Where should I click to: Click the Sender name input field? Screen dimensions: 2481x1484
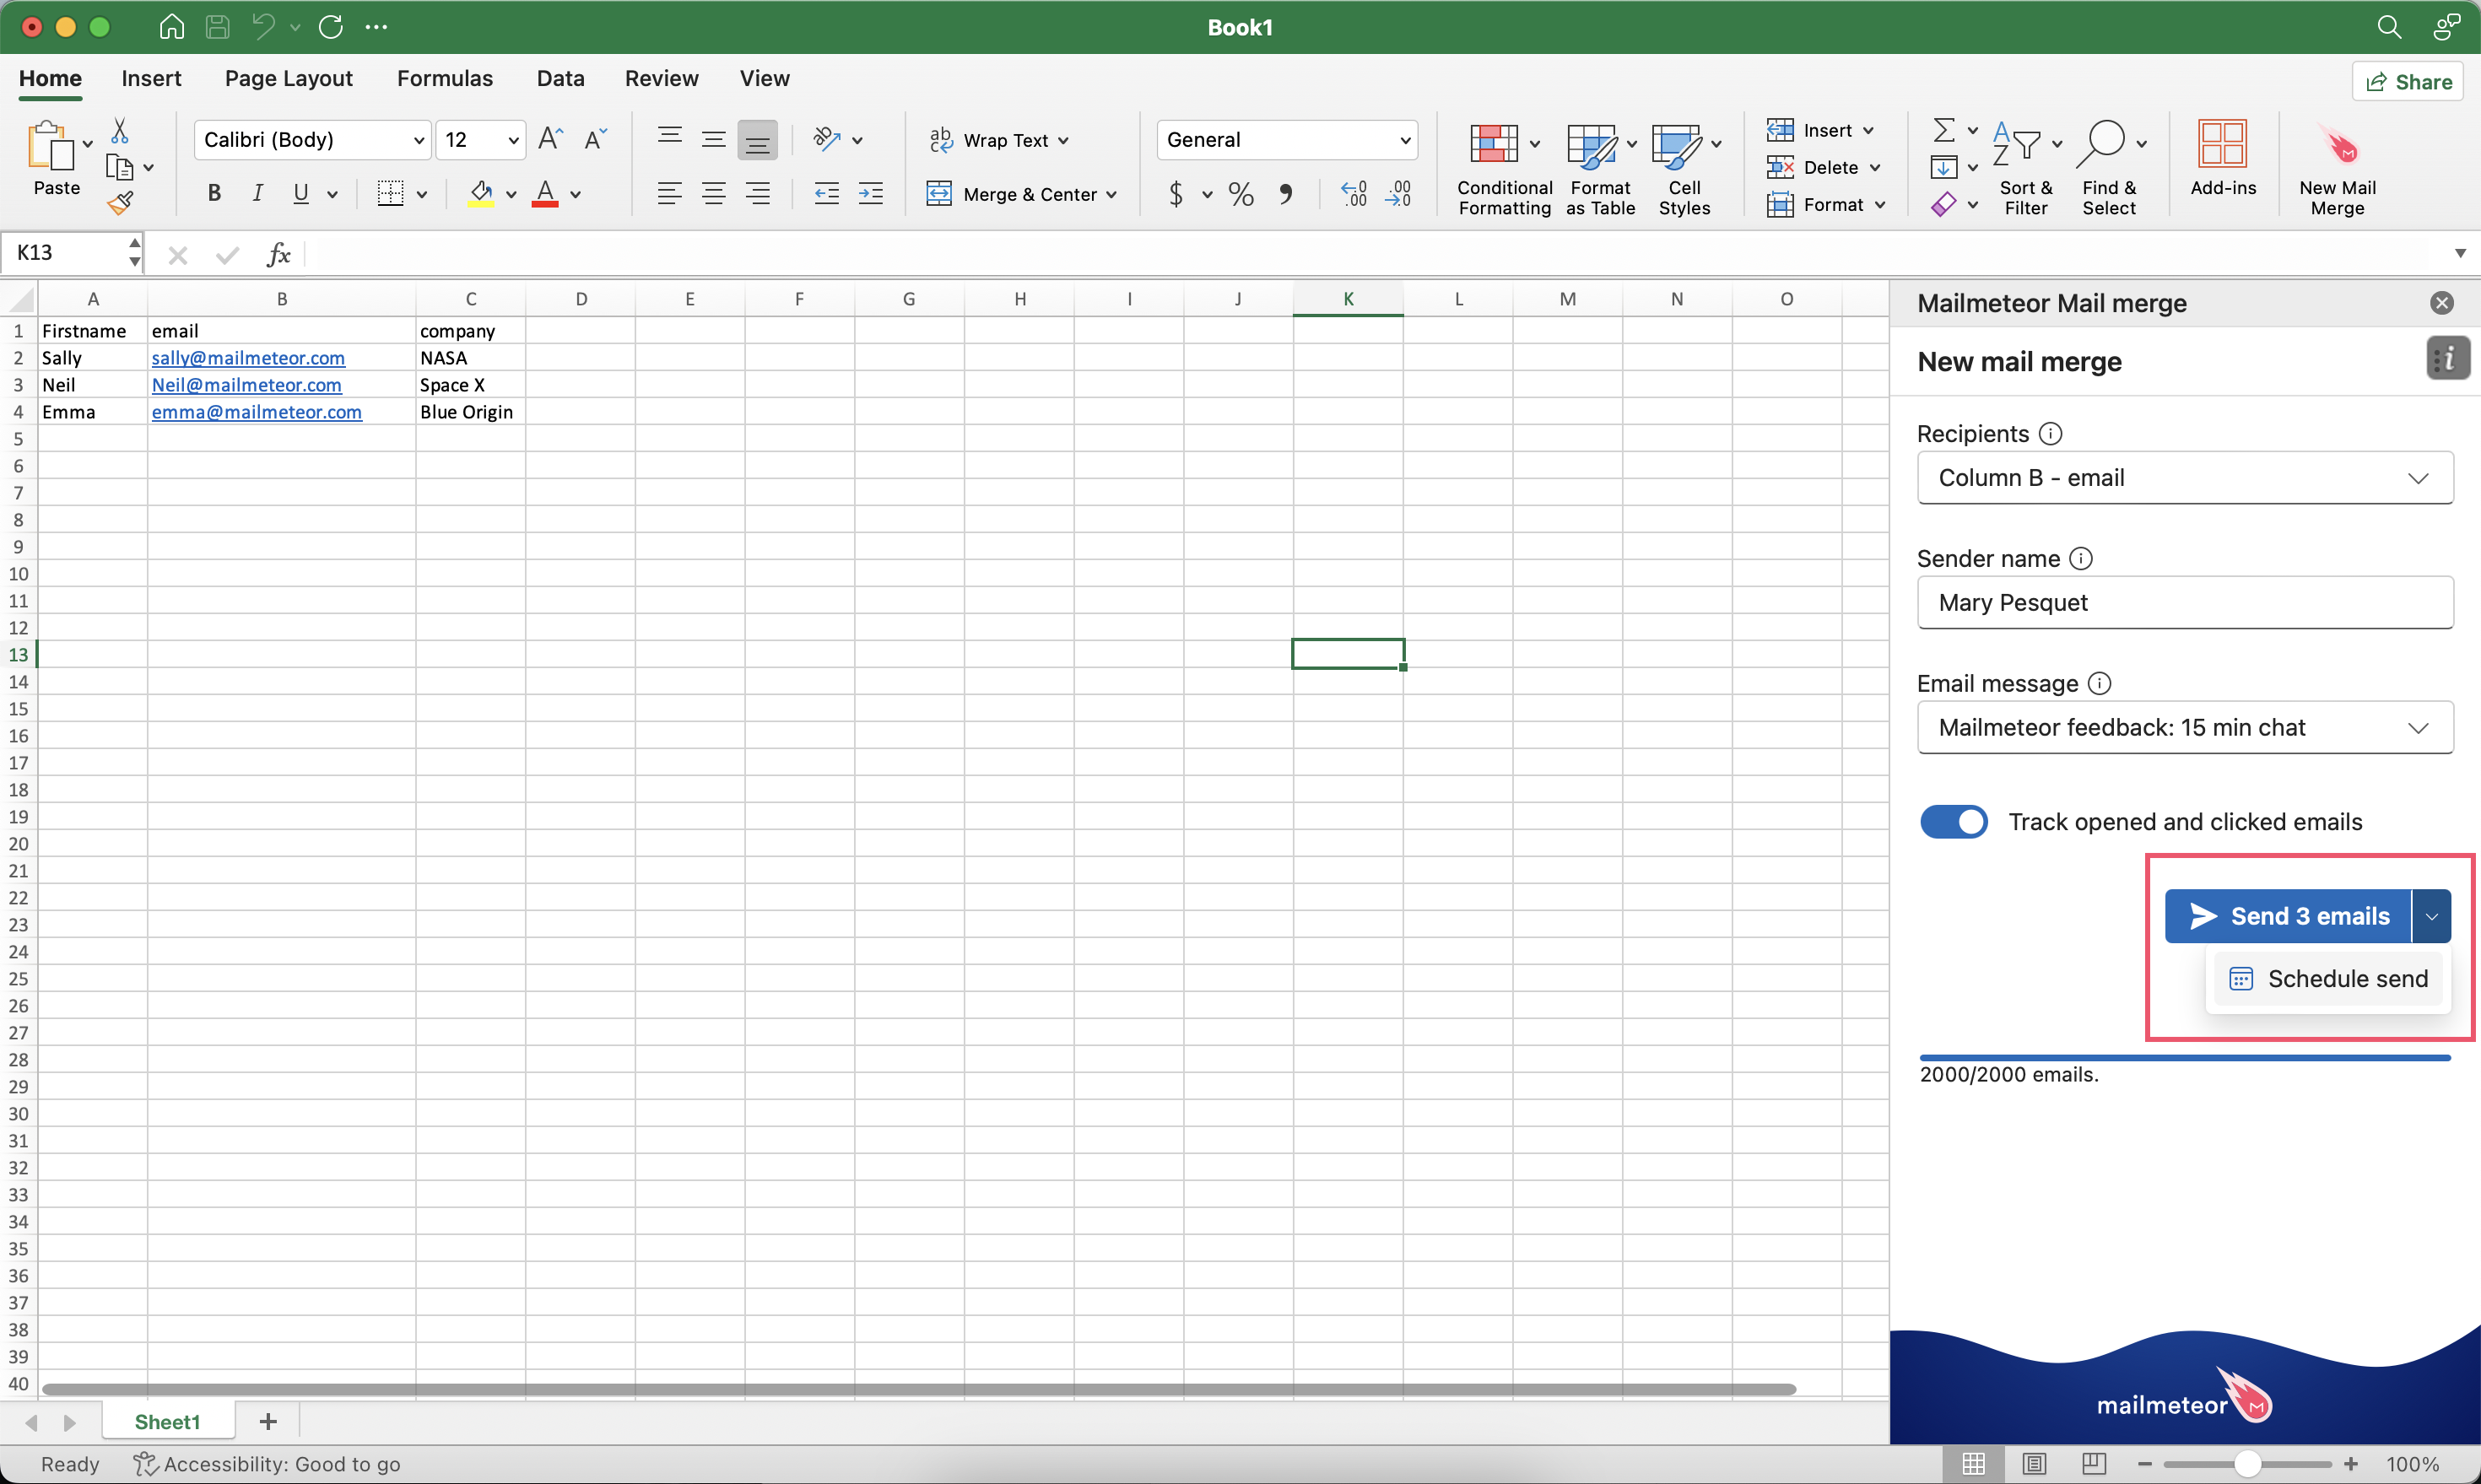point(2186,601)
